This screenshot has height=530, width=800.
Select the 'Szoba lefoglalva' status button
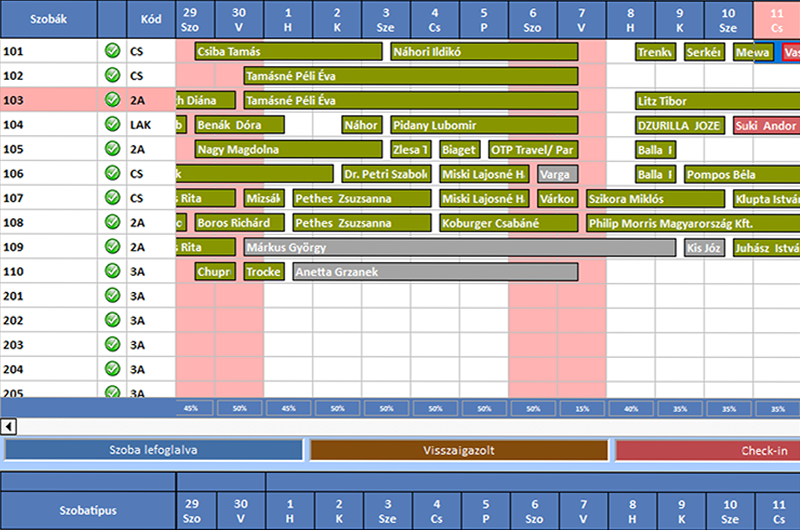pos(153,450)
